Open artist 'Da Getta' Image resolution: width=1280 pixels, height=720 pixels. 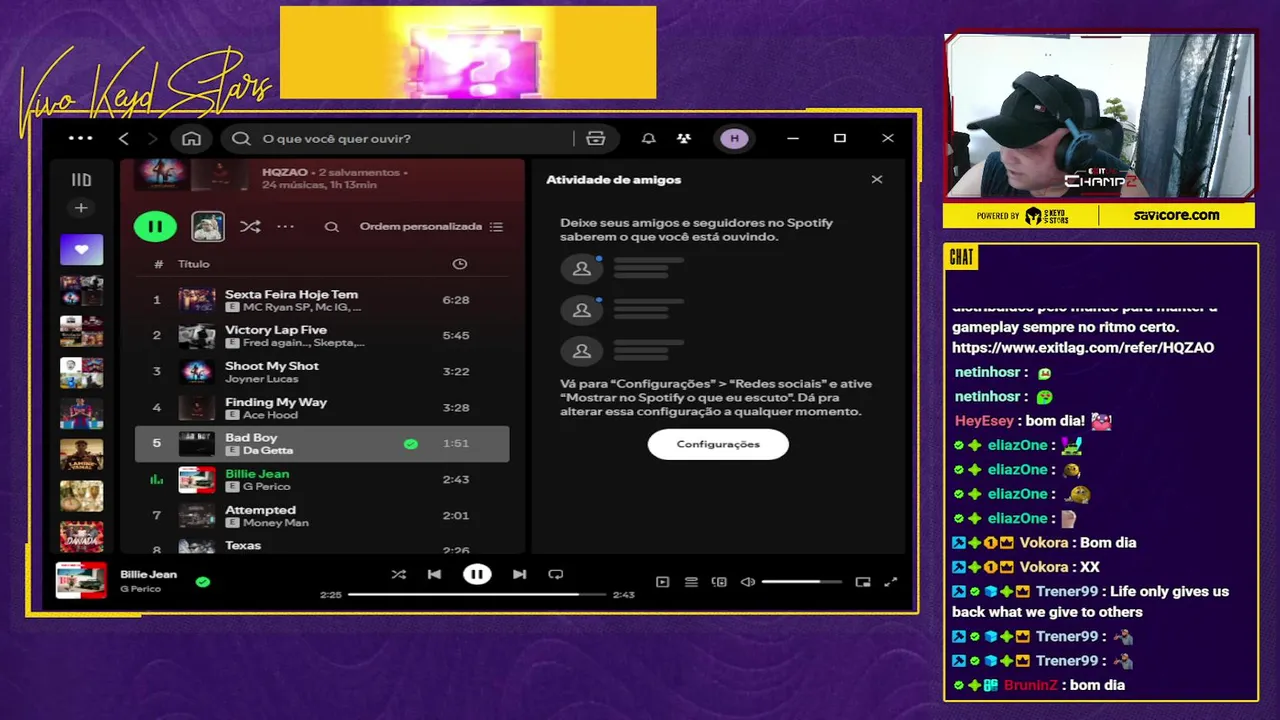pos(268,451)
